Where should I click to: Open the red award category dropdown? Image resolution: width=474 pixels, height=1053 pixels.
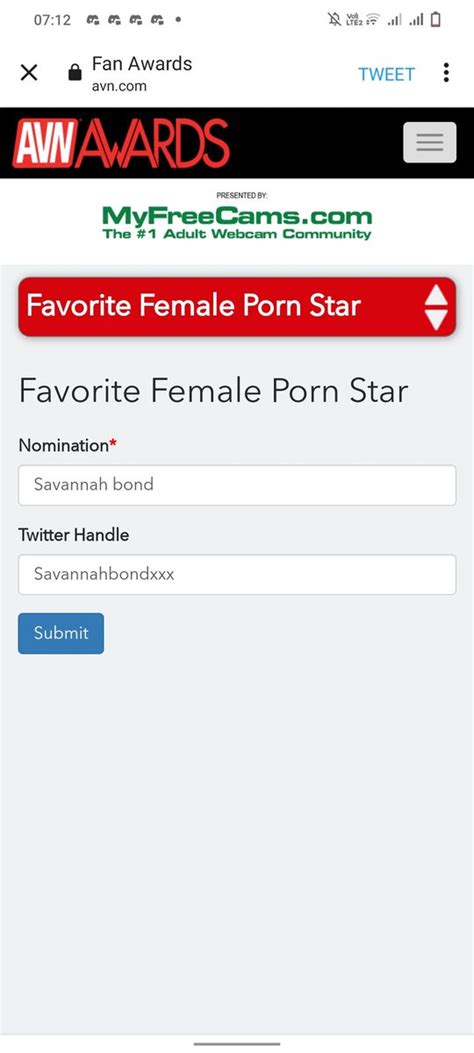click(x=237, y=306)
